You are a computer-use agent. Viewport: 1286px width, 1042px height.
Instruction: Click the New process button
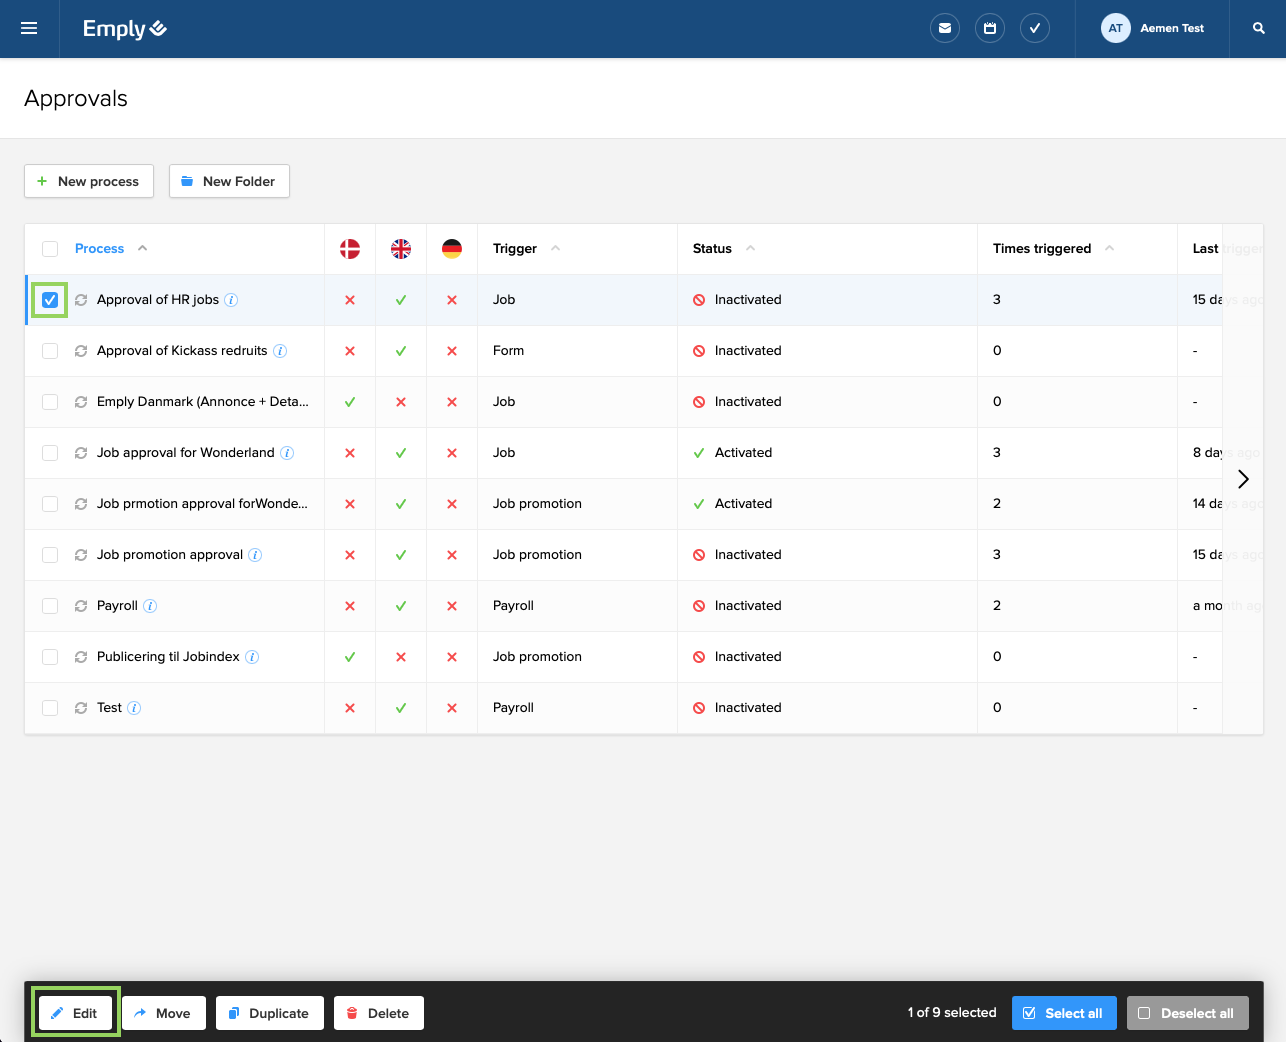coord(89,181)
